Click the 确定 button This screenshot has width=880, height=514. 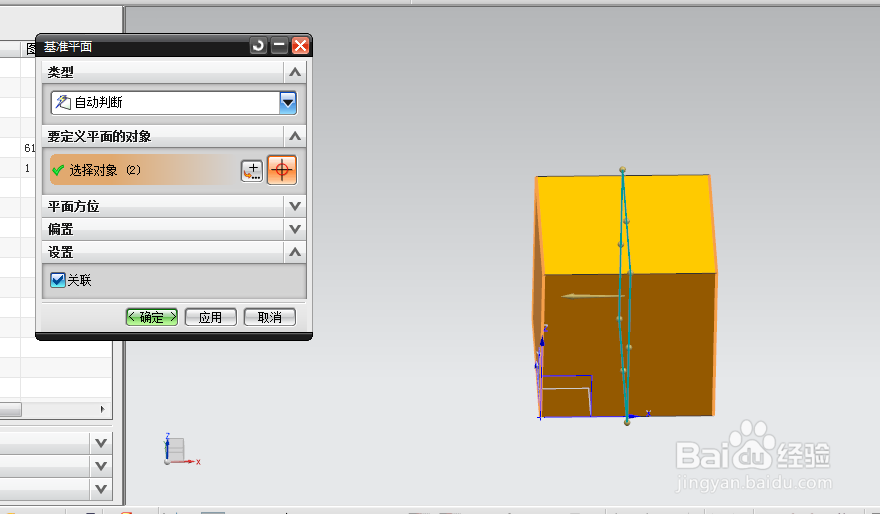pyautogui.click(x=152, y=317)
